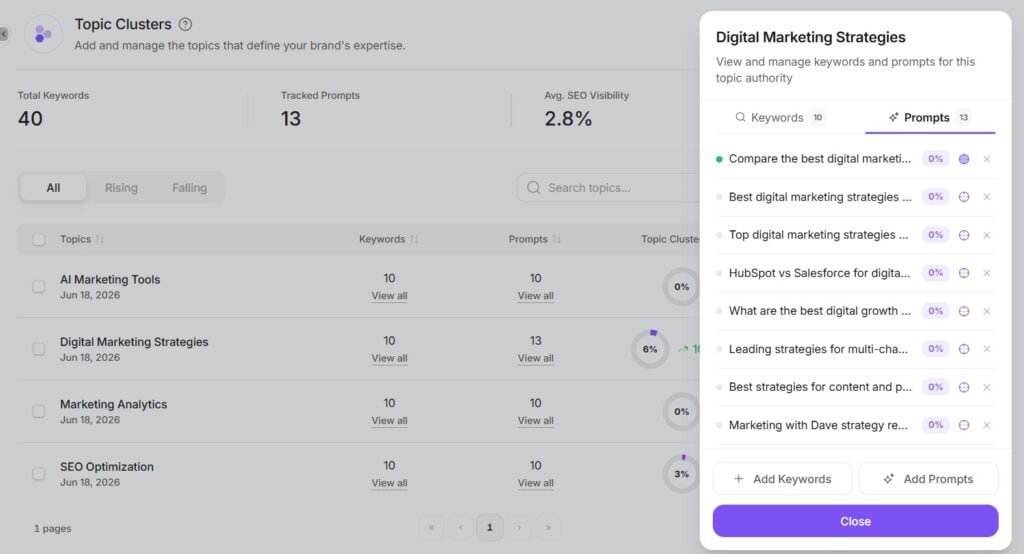The image size is (1024, 554).
Task: Click the Topic Clusters help question-mark icon
Action: pyautogui.click(x=185, y=24)
